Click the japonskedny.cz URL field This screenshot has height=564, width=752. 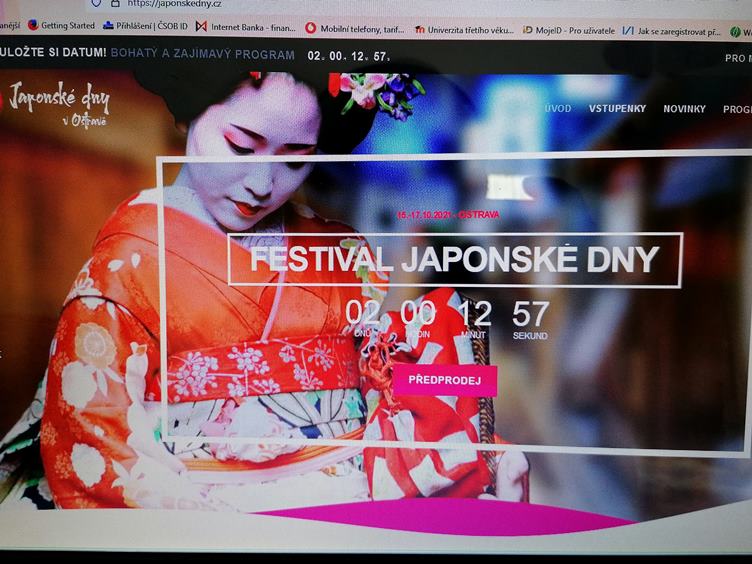click(x=174, y=4)
